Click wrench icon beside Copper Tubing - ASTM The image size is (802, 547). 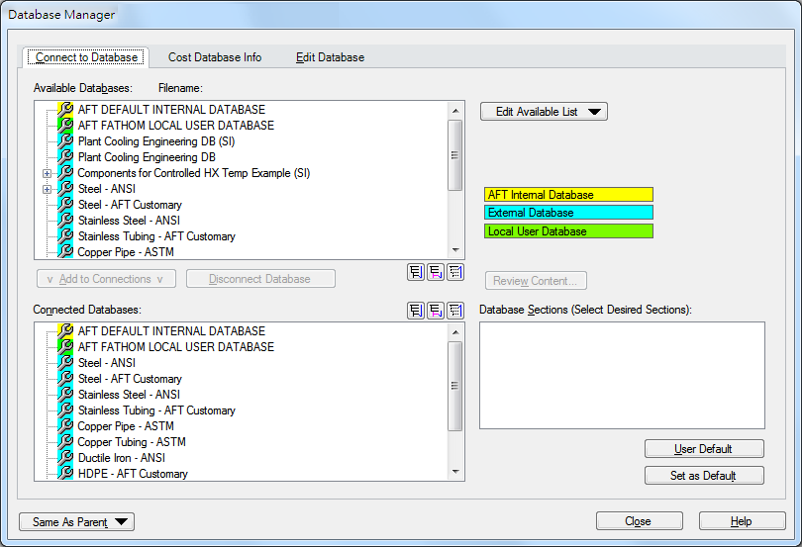(65, 442)
